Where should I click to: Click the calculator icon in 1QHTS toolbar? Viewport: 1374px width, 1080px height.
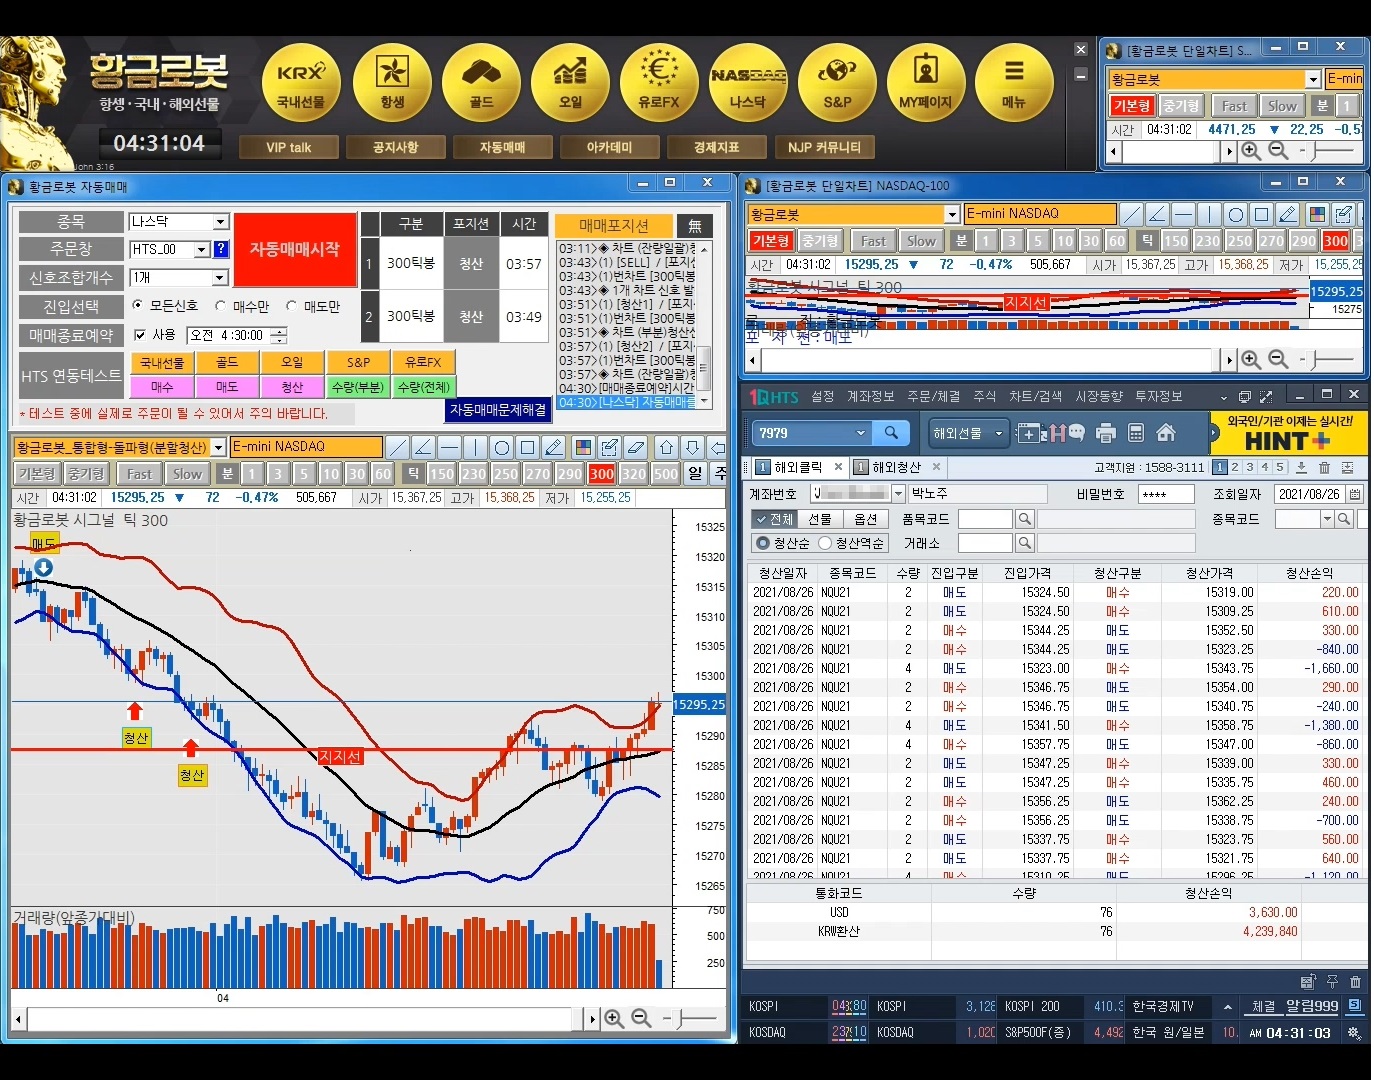pyautogui.click(x=1135, y=433)
